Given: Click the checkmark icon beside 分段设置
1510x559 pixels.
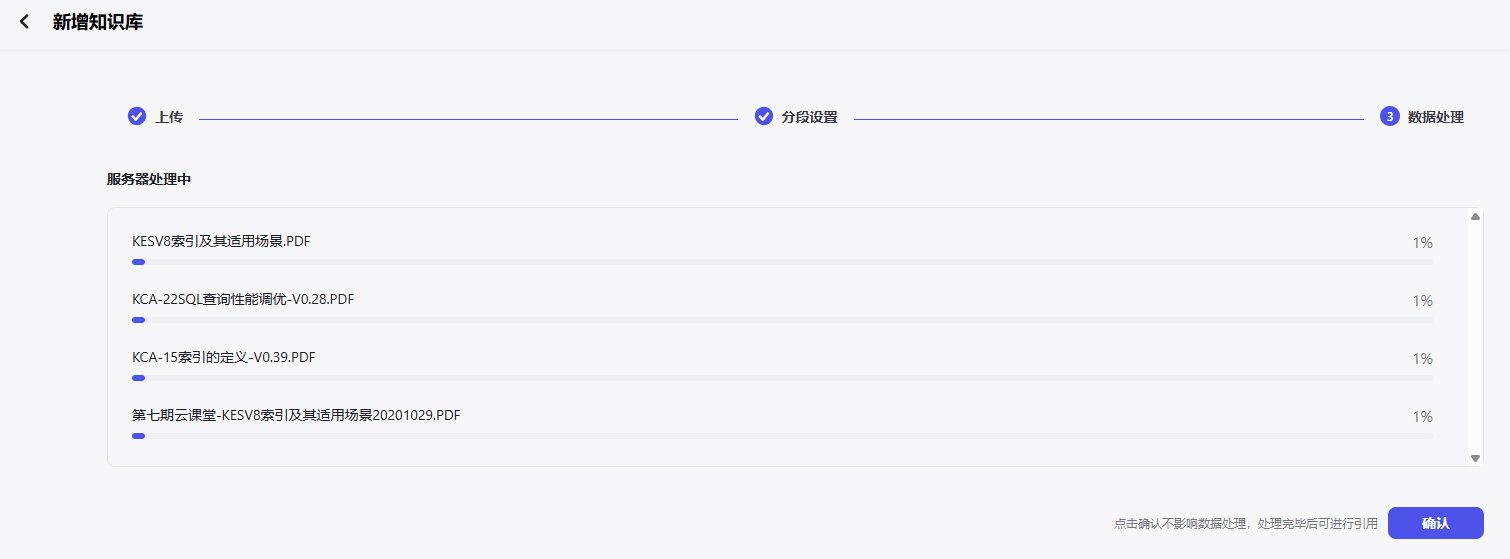Looking at the screenshot, I should pyautogui.click(x=764, y=116).
